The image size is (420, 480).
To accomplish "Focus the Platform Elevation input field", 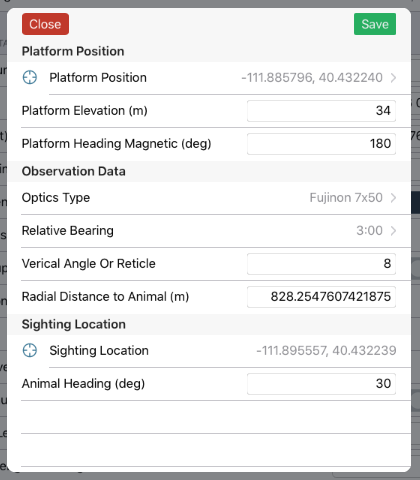I will (321, 111).
